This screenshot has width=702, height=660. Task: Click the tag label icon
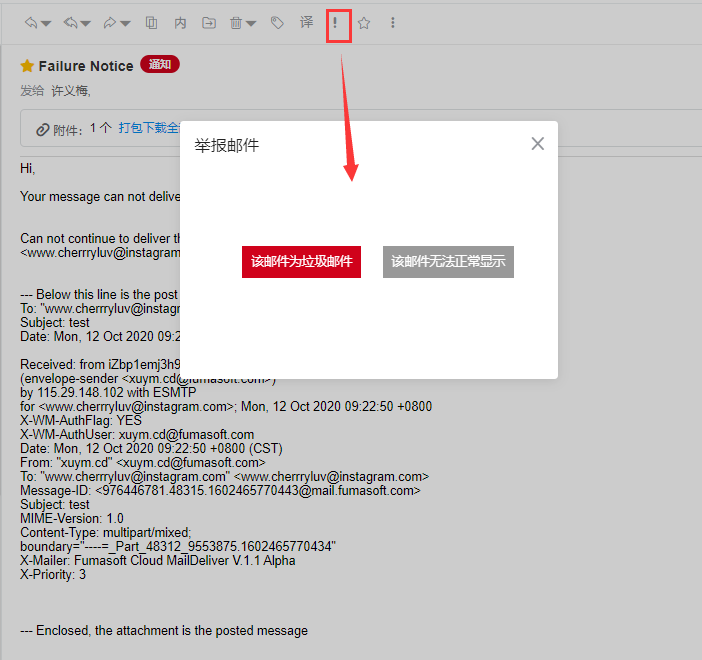pos(278,23)
